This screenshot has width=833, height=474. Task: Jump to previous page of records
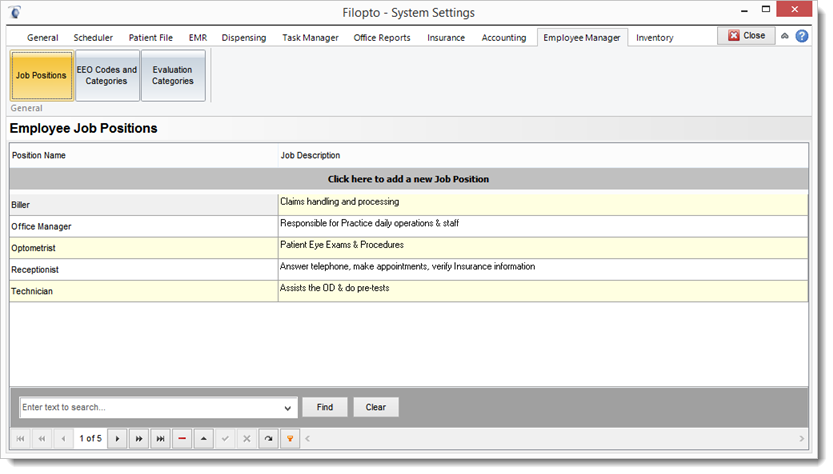[x=42, y=439]
